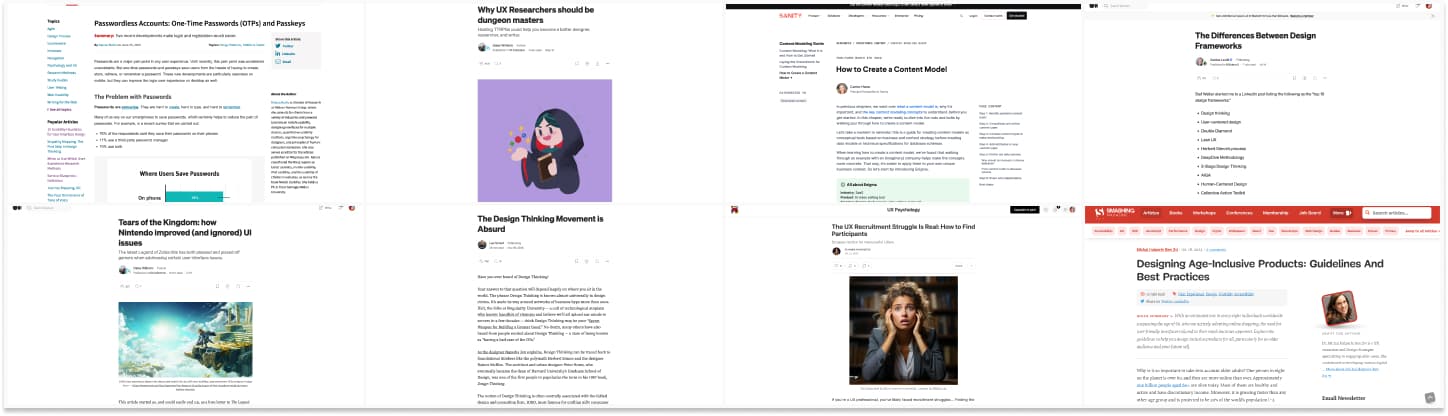
Task: Click the scroll-to-top icon on Smashing page
Action: point(1431,397)
